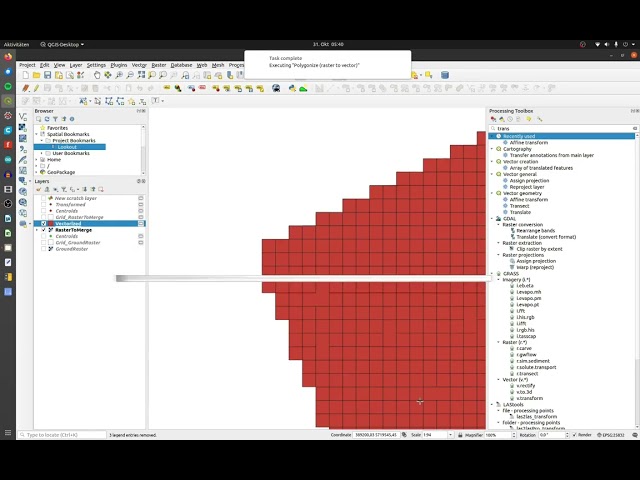This screenshot has width=640, height=480.
Task: Expand the Home node in Browser
Action: point(37,160)
